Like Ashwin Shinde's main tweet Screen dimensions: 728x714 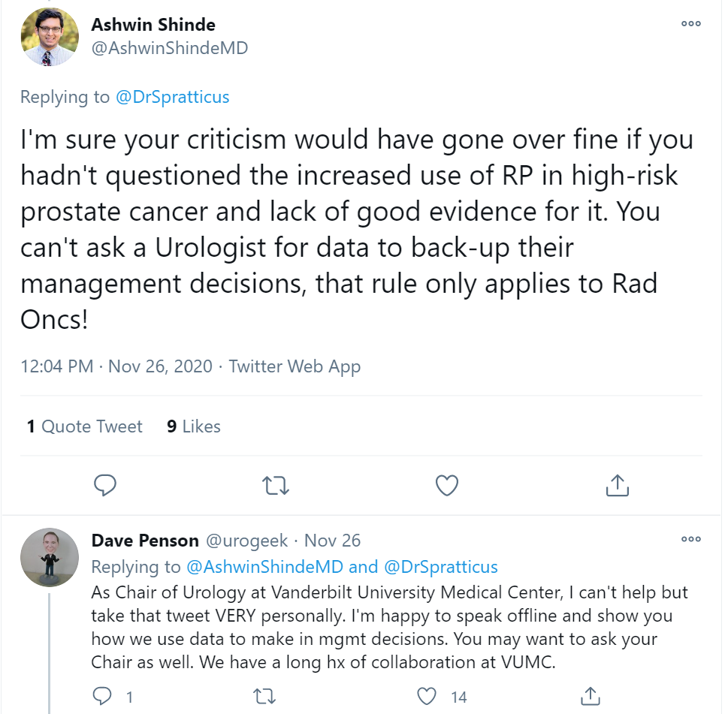[447, 485]
